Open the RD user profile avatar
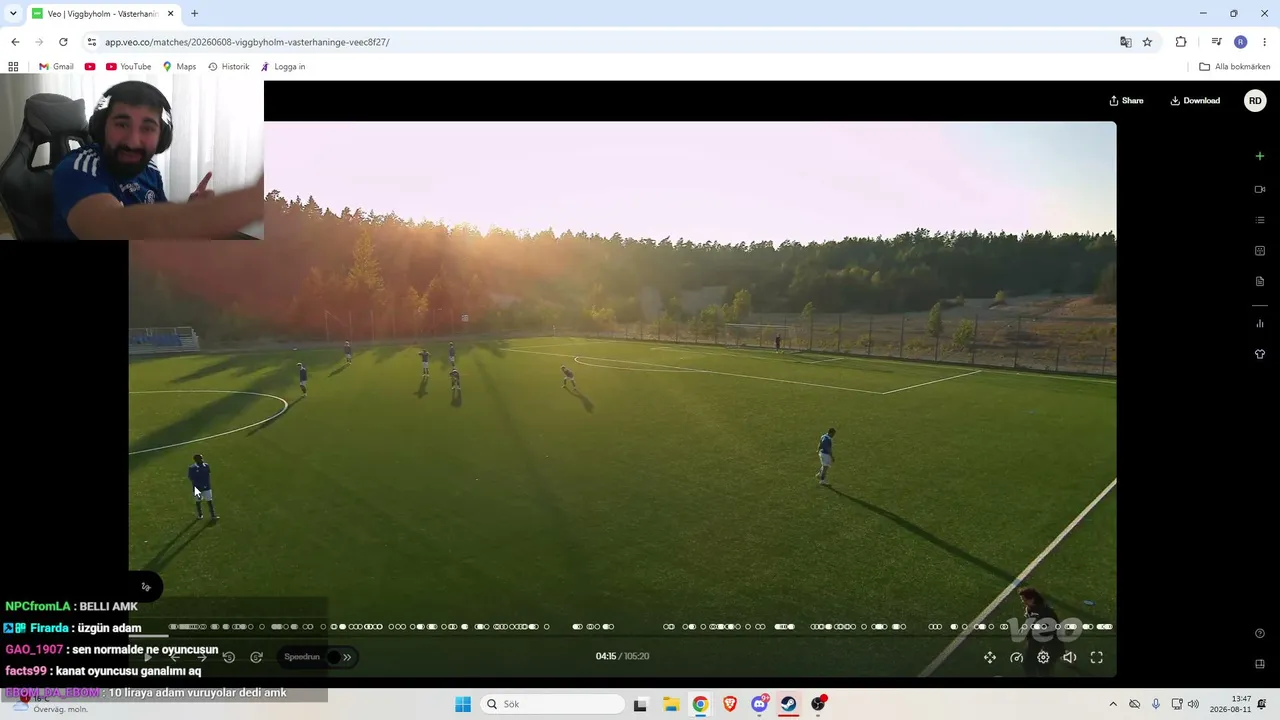Viewport: 1280px width, 720px height. tap(1255, 101)
